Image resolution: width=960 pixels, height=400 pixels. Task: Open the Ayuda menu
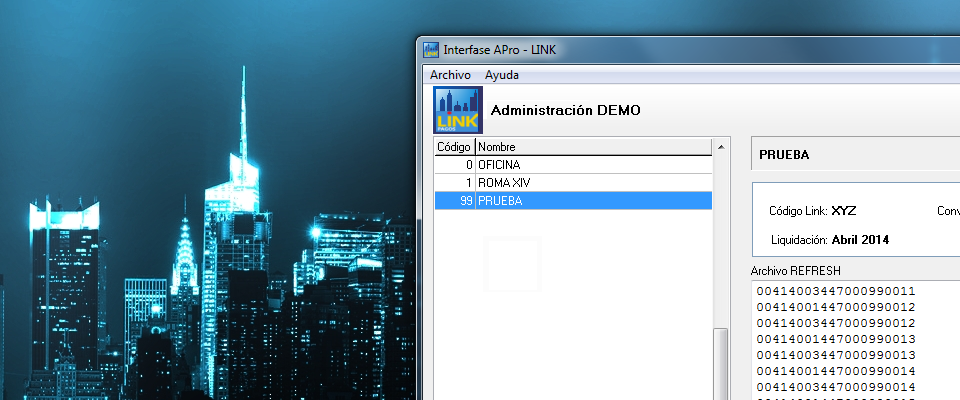click(x=502, y=75)
